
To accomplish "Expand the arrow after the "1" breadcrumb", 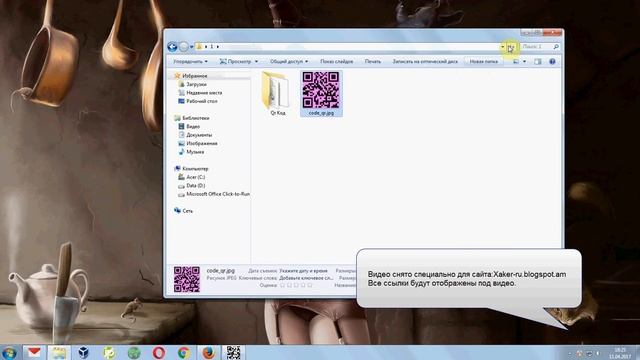I will point(218,47).
